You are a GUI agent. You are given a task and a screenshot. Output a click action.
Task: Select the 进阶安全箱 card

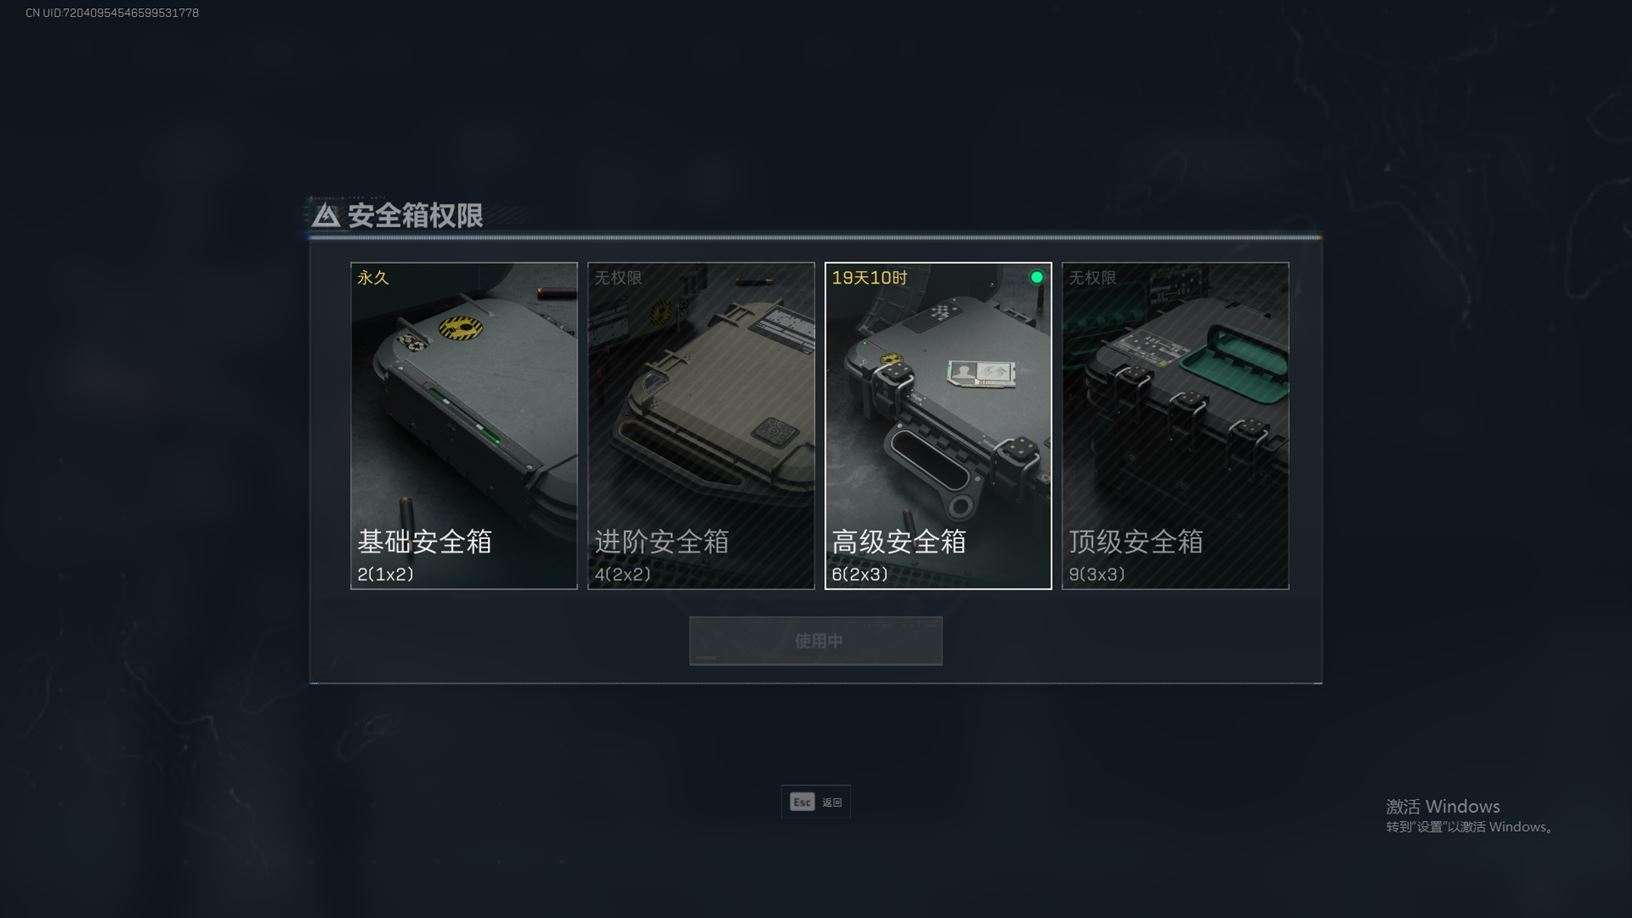coord(701,425)
